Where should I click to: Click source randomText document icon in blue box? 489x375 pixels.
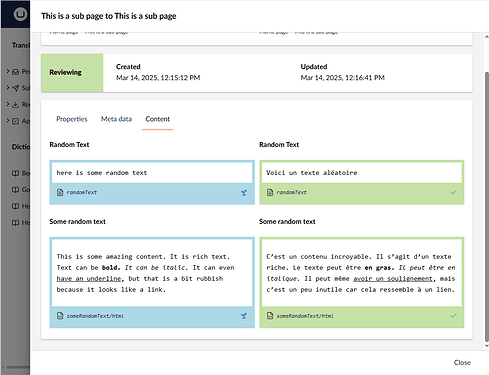click(60, 192)
